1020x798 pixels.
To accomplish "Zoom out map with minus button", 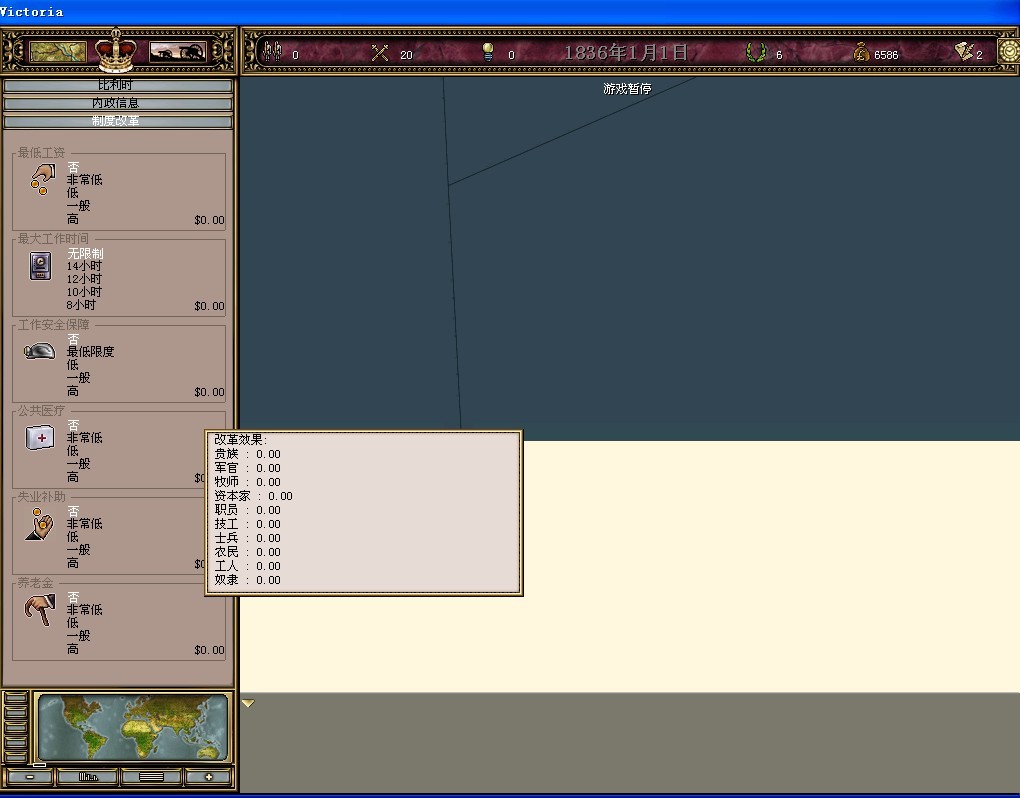I will (30, 777).
